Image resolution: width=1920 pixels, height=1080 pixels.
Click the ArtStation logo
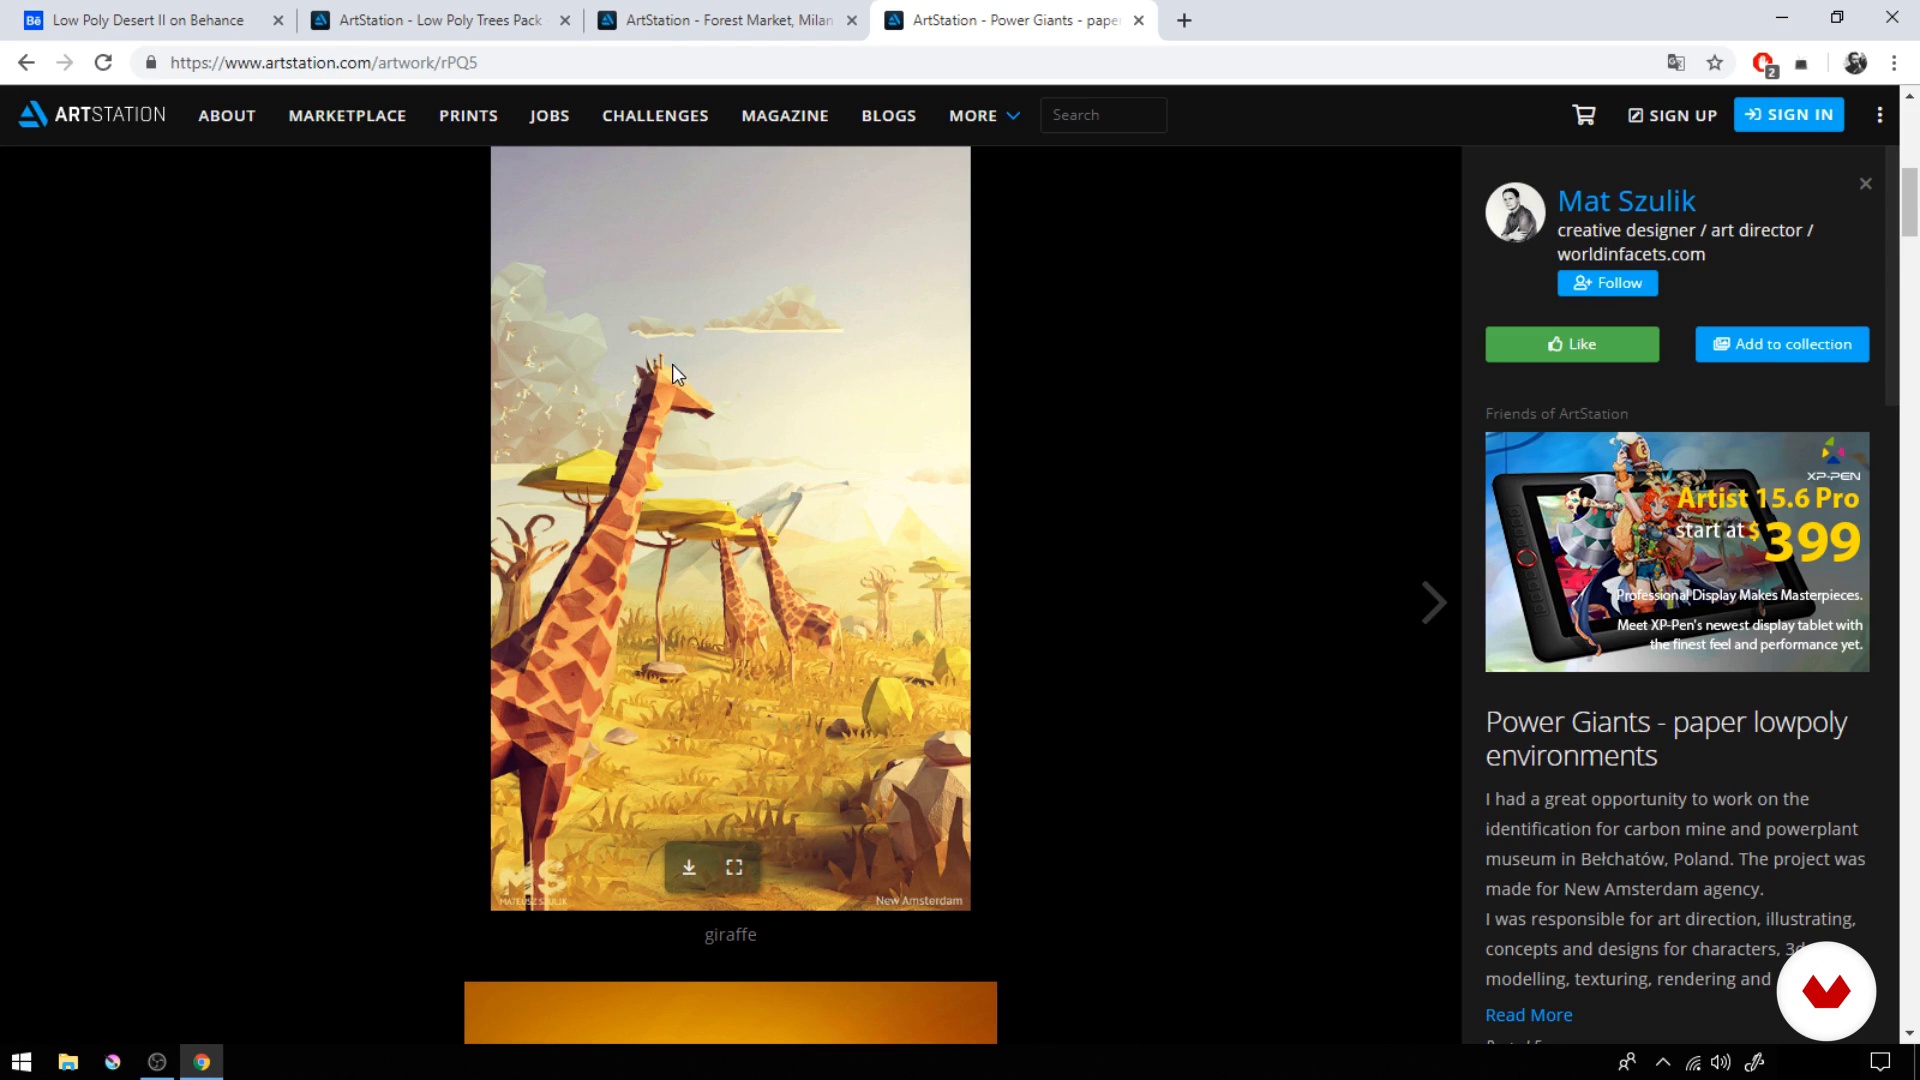(x=92, y=115)
